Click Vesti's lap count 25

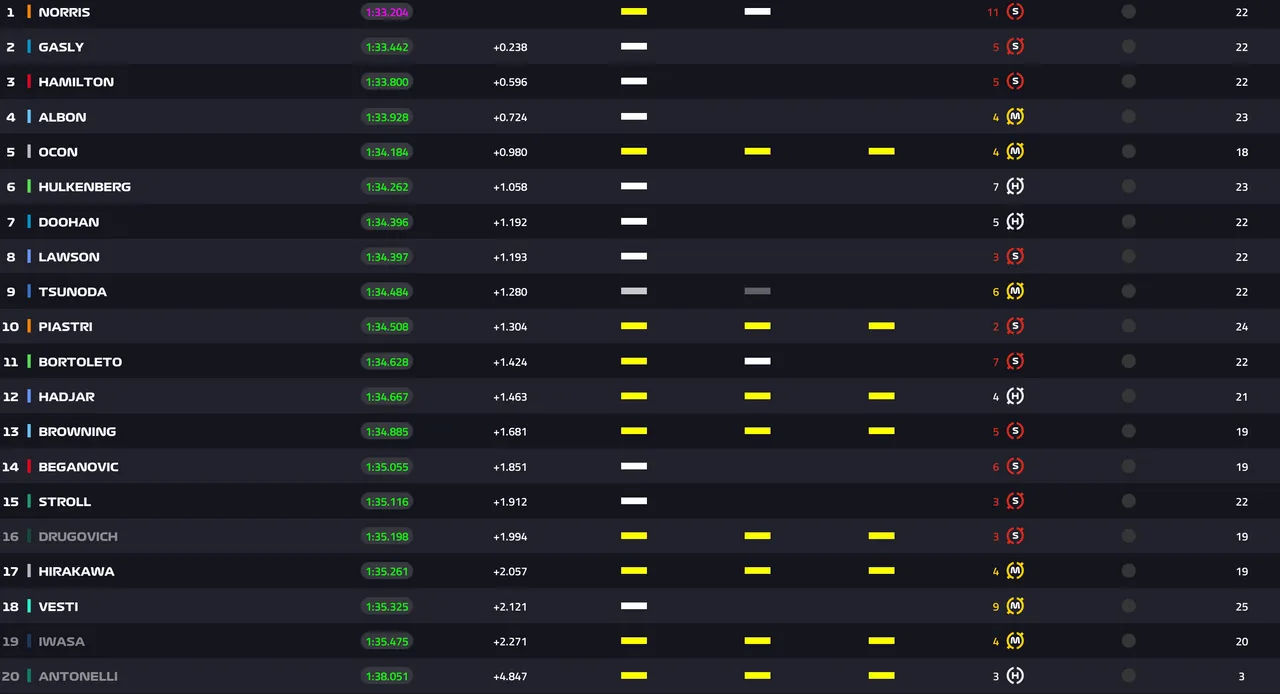[1242, 607]
